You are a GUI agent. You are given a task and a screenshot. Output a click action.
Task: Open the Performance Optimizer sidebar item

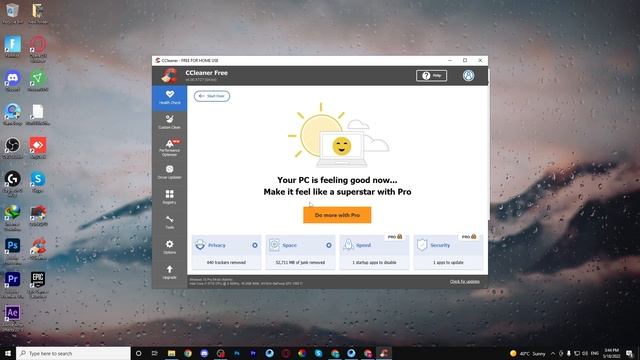pyautogui.click(x=169, y=147)
